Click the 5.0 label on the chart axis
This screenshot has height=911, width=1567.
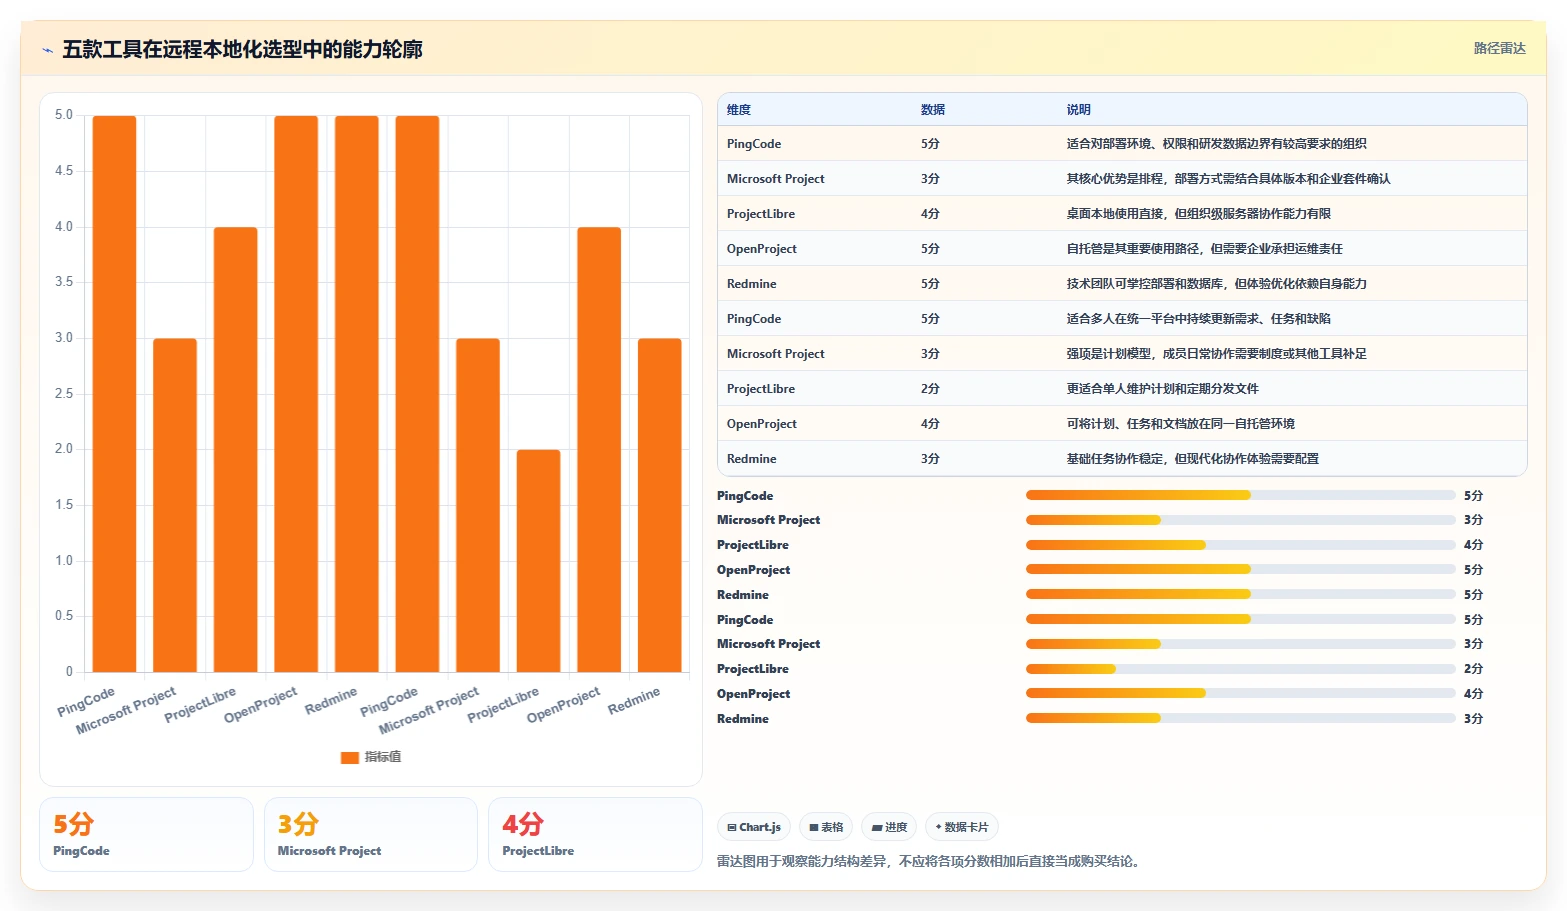[x=64, y=115]
